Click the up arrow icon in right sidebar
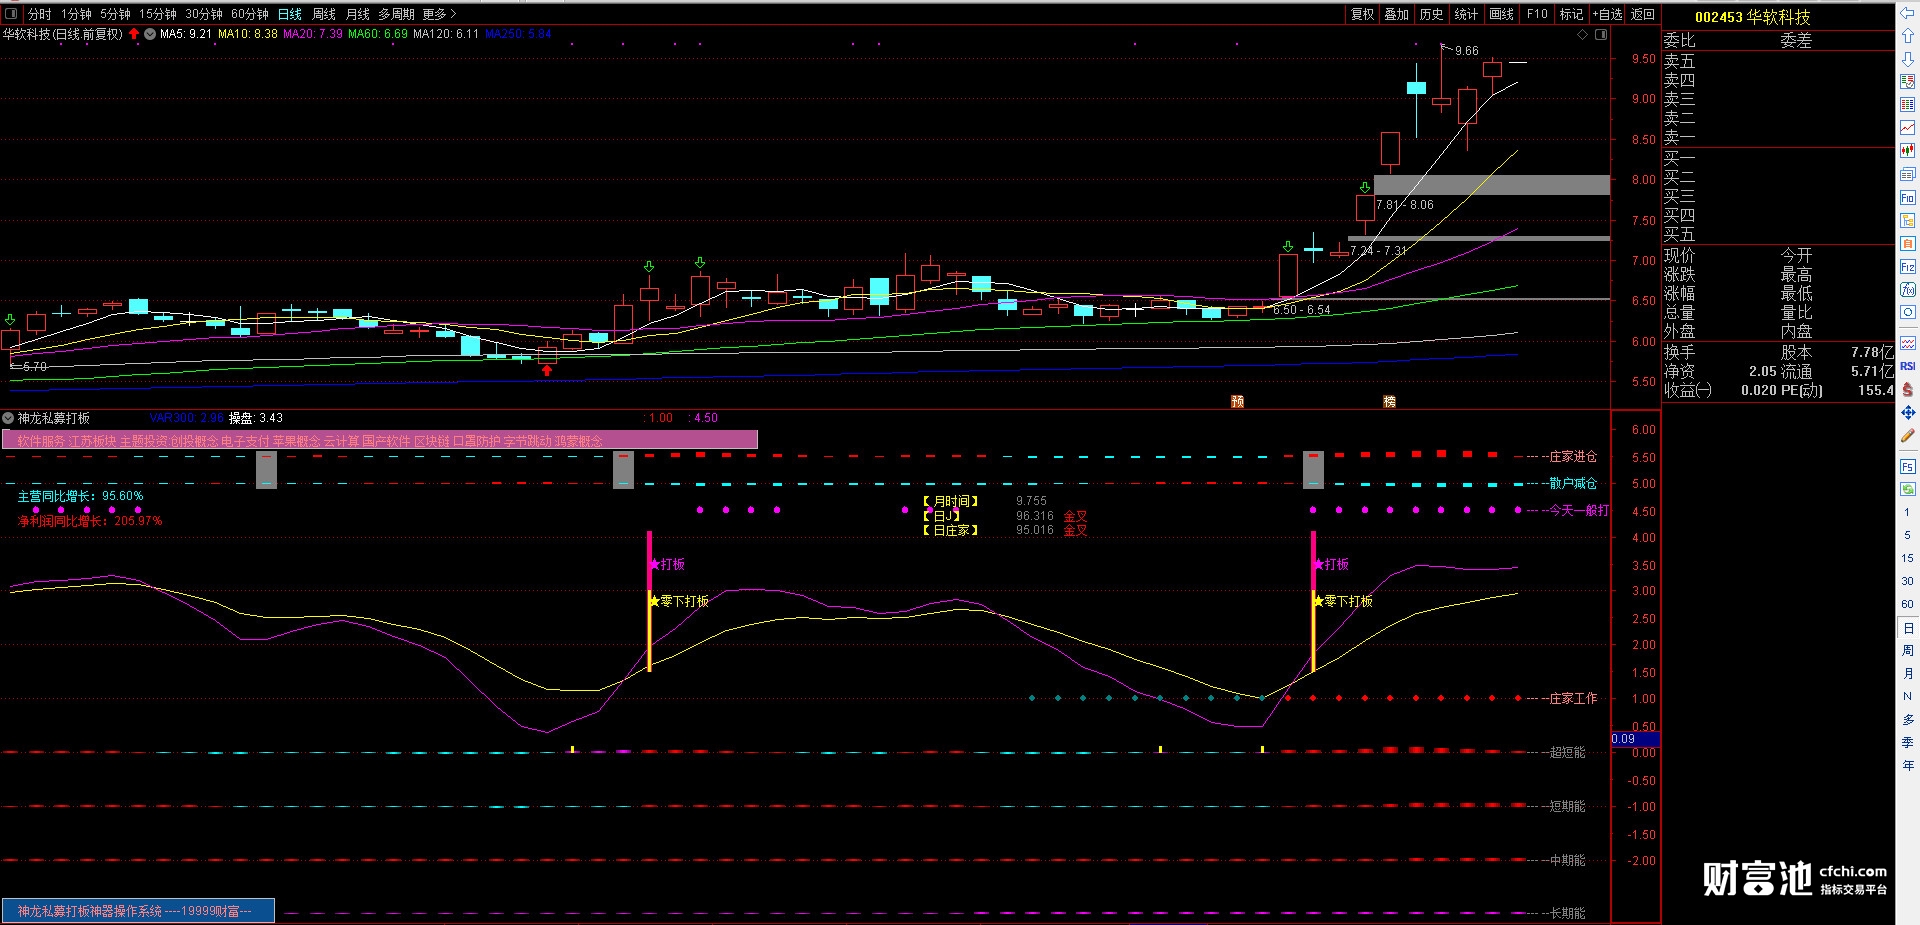 pos(1907,37)
